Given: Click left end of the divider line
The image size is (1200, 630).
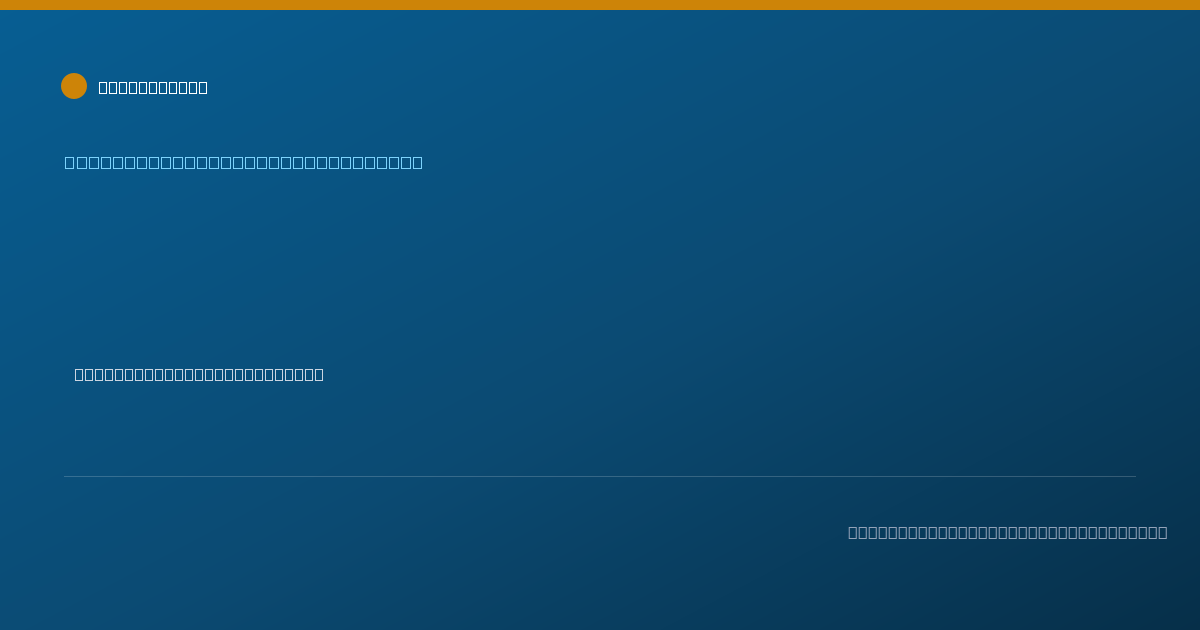Looking at the screenshot, I should point(66,476).
